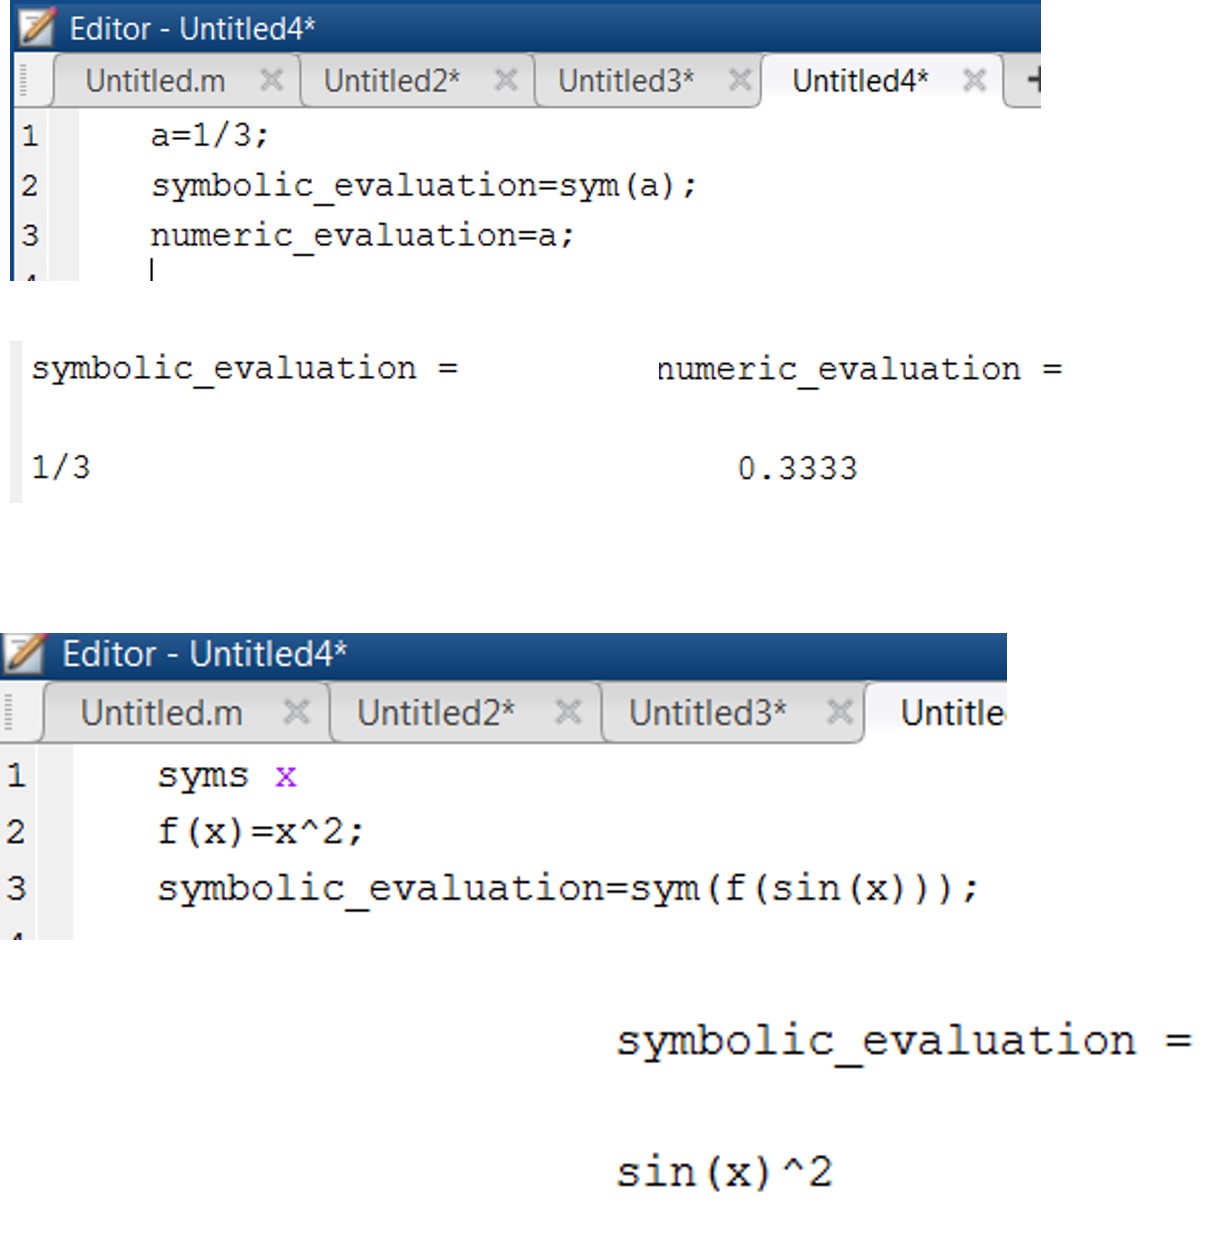
Task: Click line number 2 in top editor
Action: pos(30,185)
